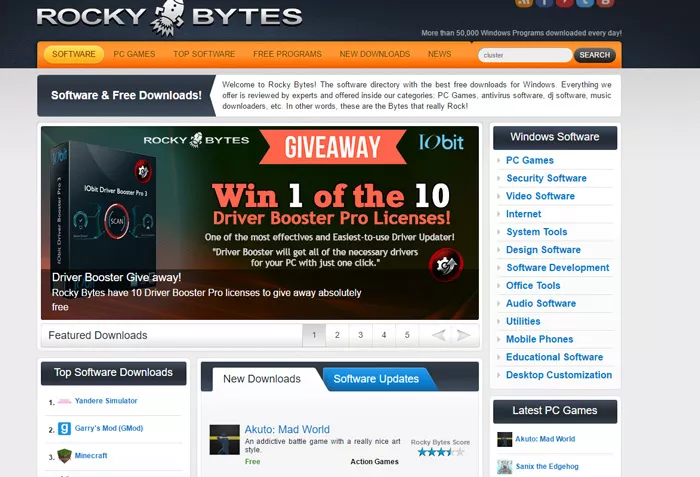Select featured slide page 4
The width and height of the screenshot is (700, 477).
[383, 335]
